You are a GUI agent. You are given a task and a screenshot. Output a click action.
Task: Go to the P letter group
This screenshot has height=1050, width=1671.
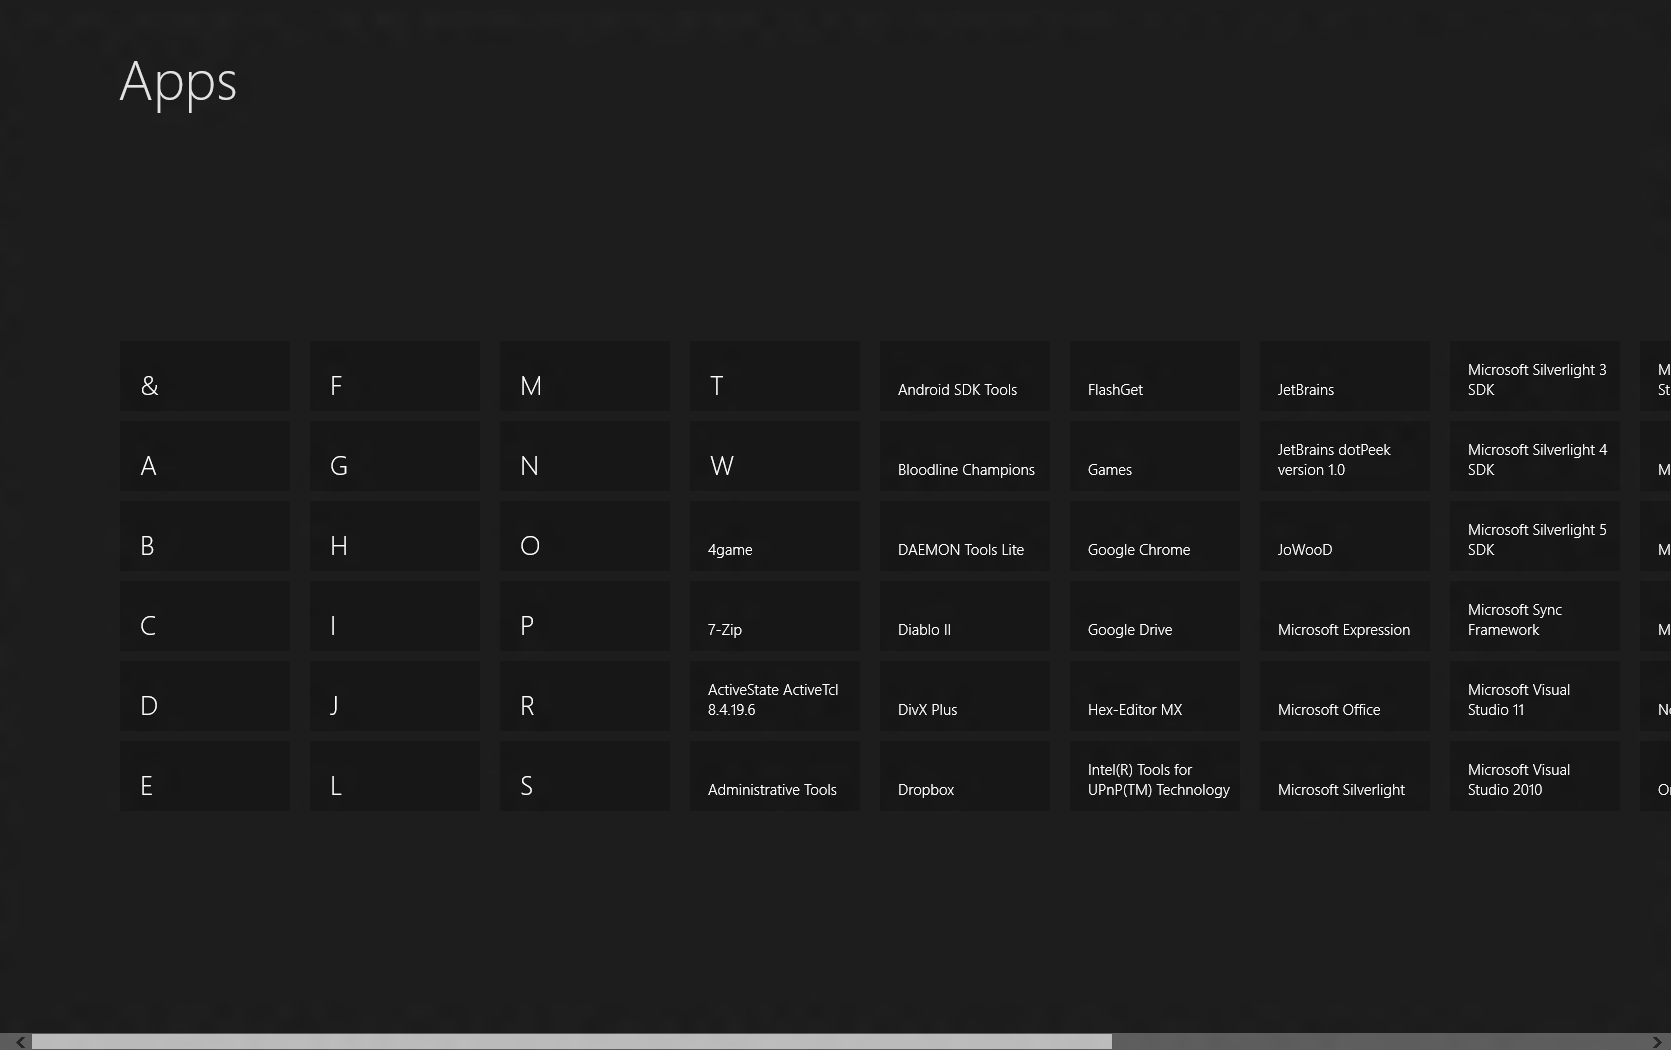pos(585,616)
